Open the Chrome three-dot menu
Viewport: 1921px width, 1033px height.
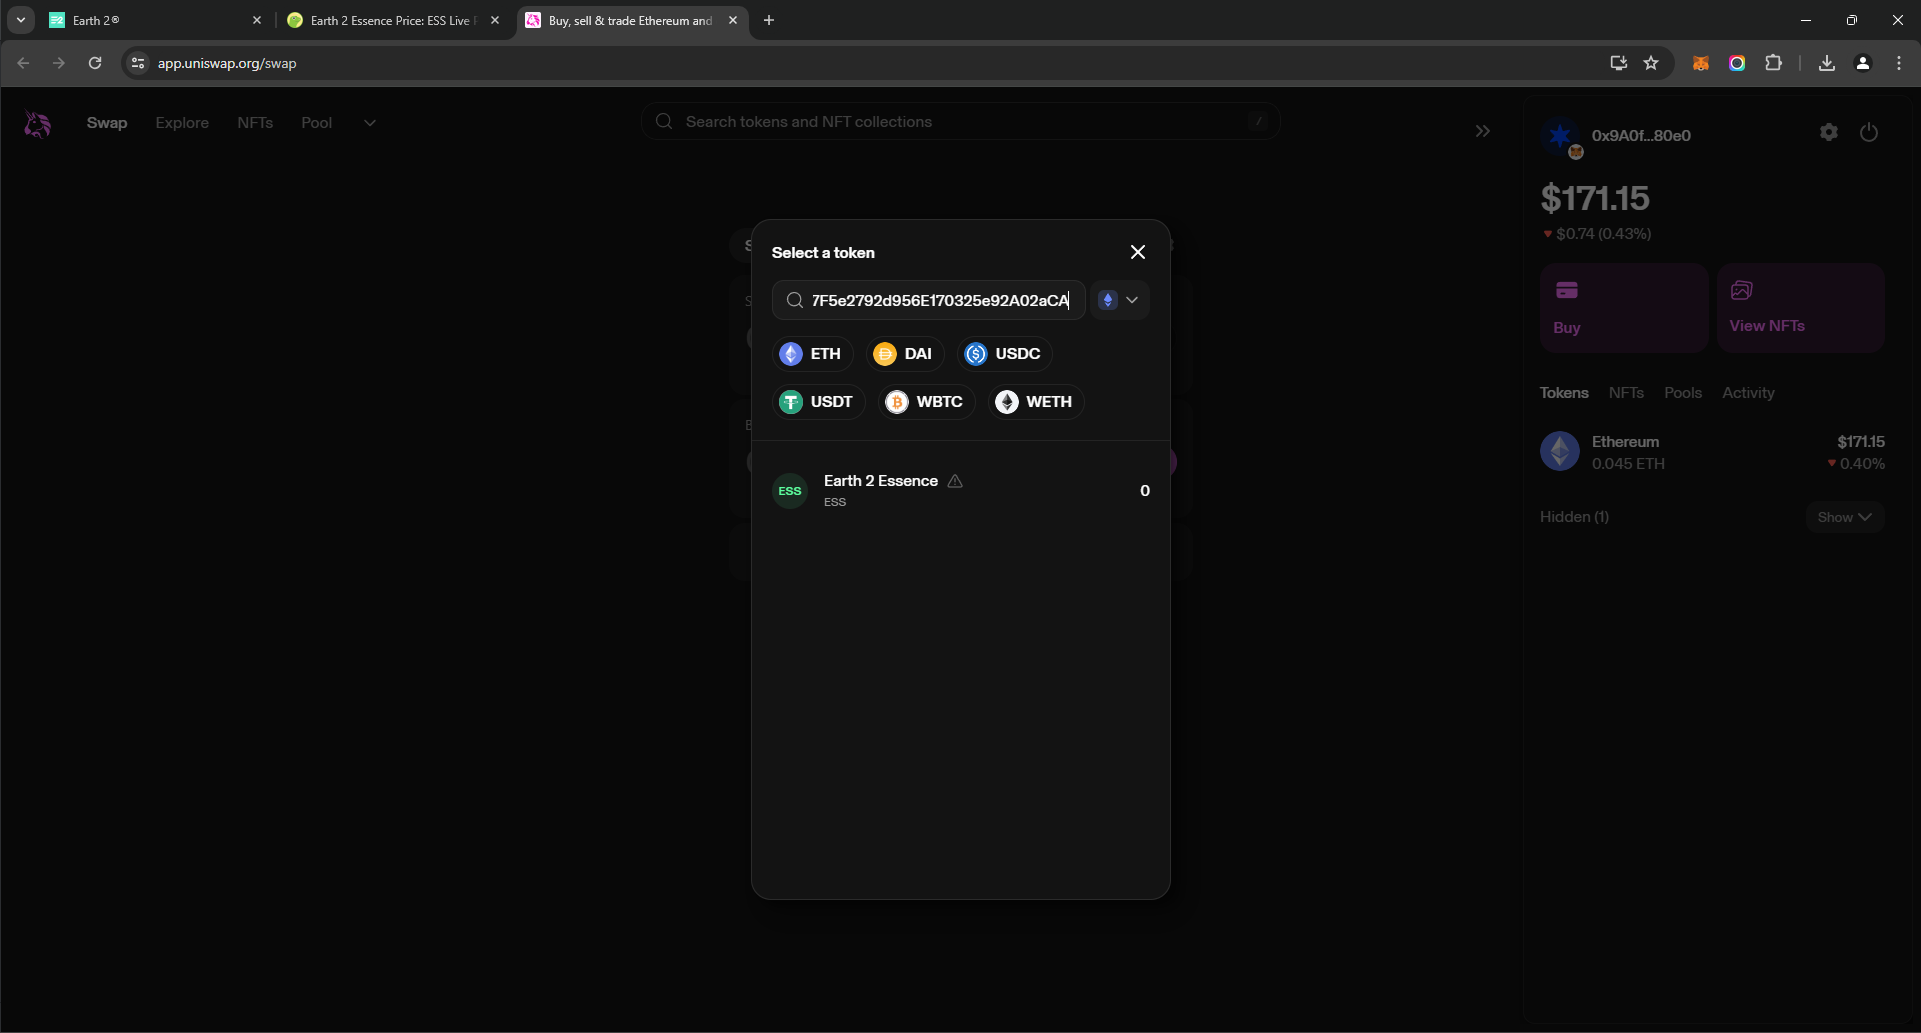point(1899,63)
